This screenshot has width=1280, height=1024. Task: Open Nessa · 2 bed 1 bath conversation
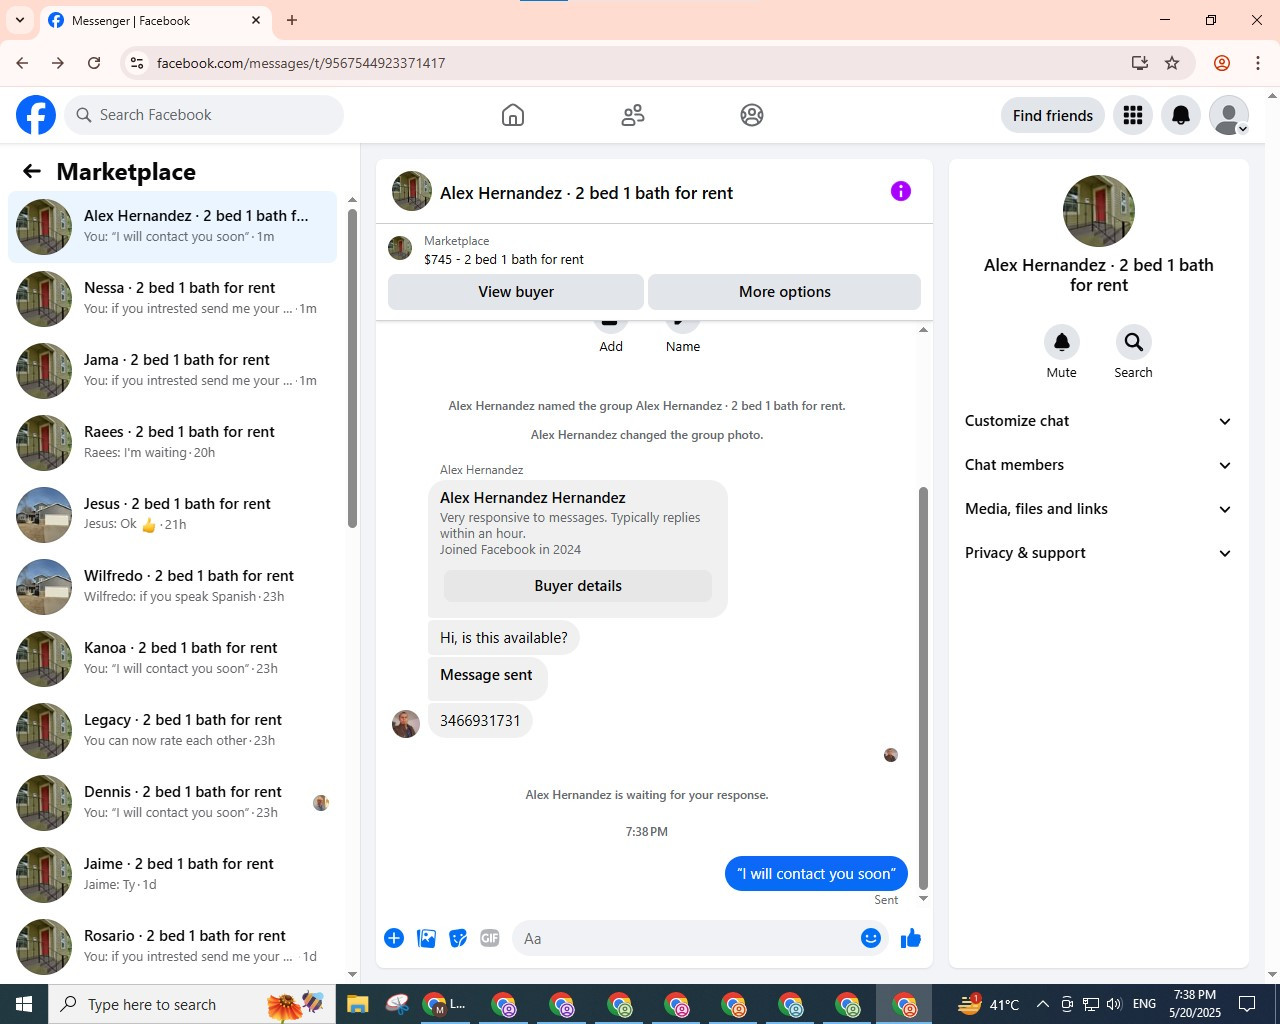(x=173, y=299)
